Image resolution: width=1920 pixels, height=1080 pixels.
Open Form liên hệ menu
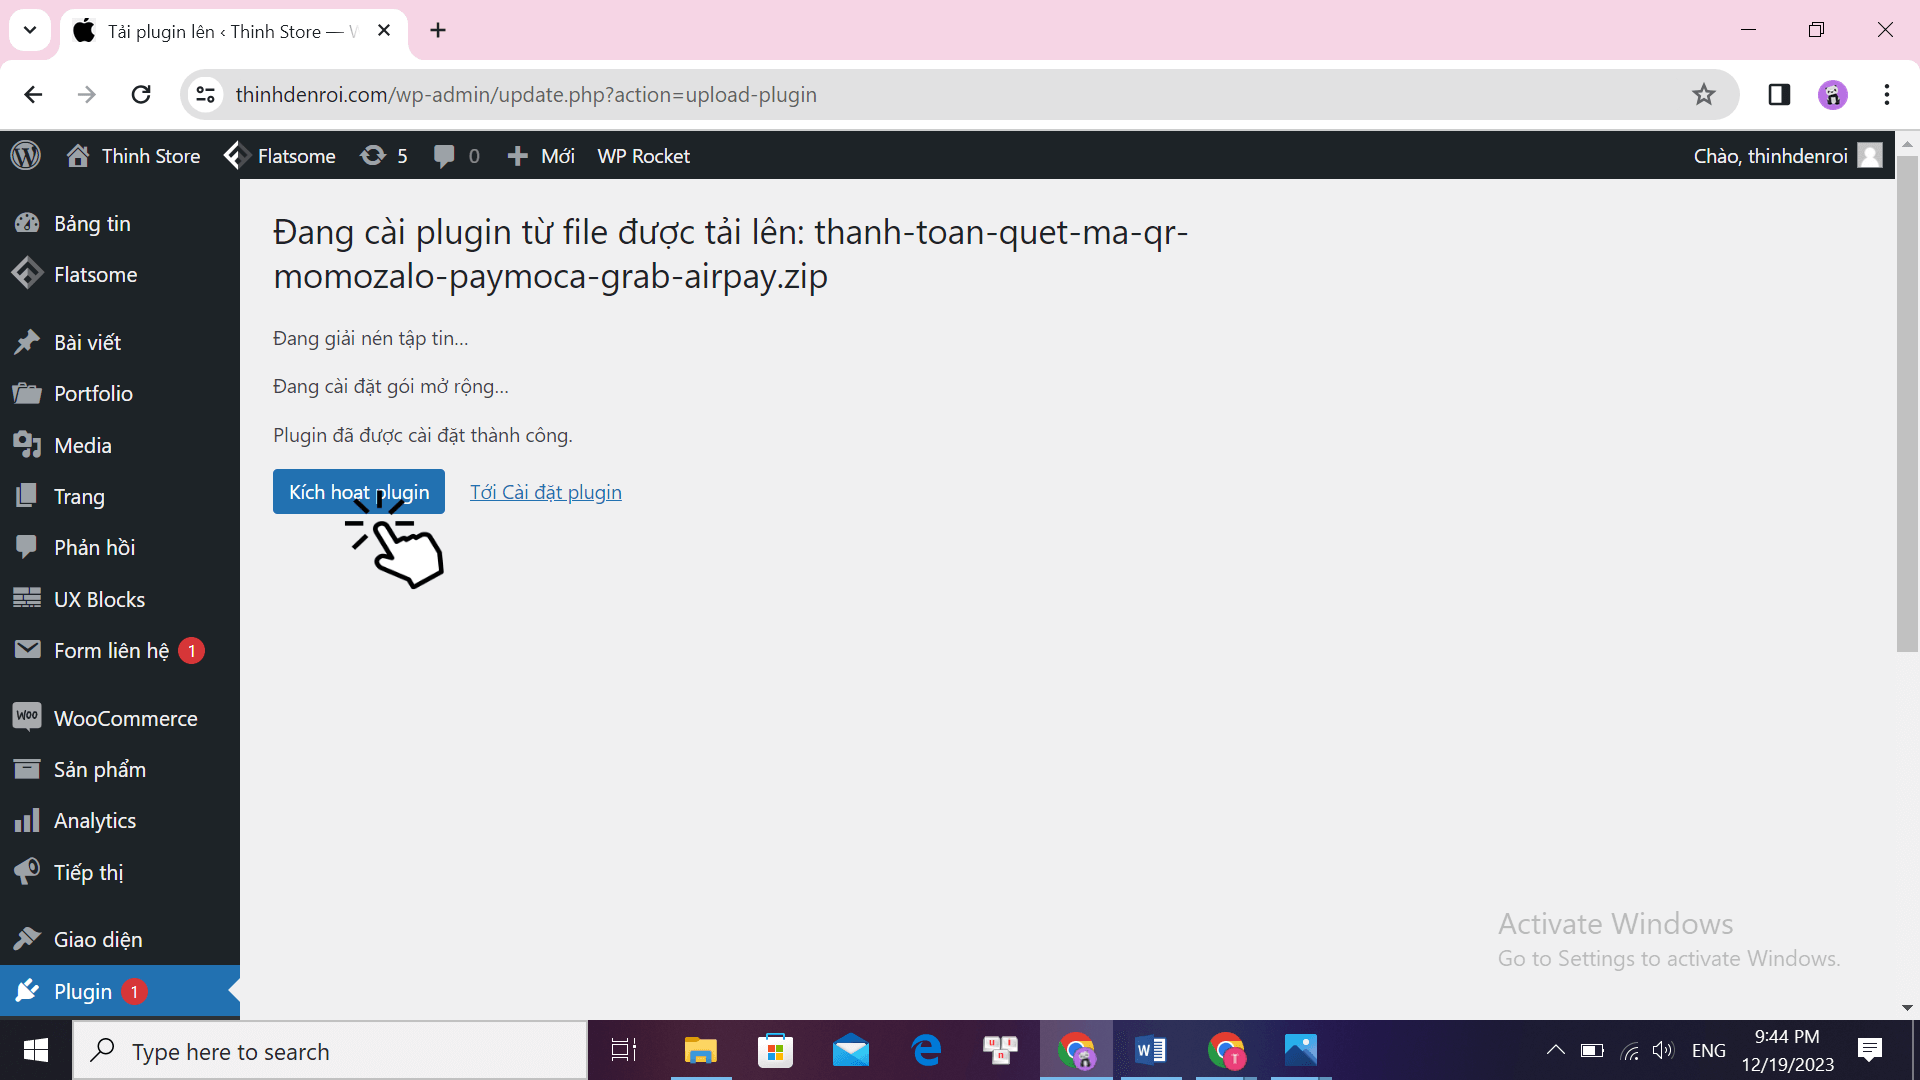[x=120, y=650]
